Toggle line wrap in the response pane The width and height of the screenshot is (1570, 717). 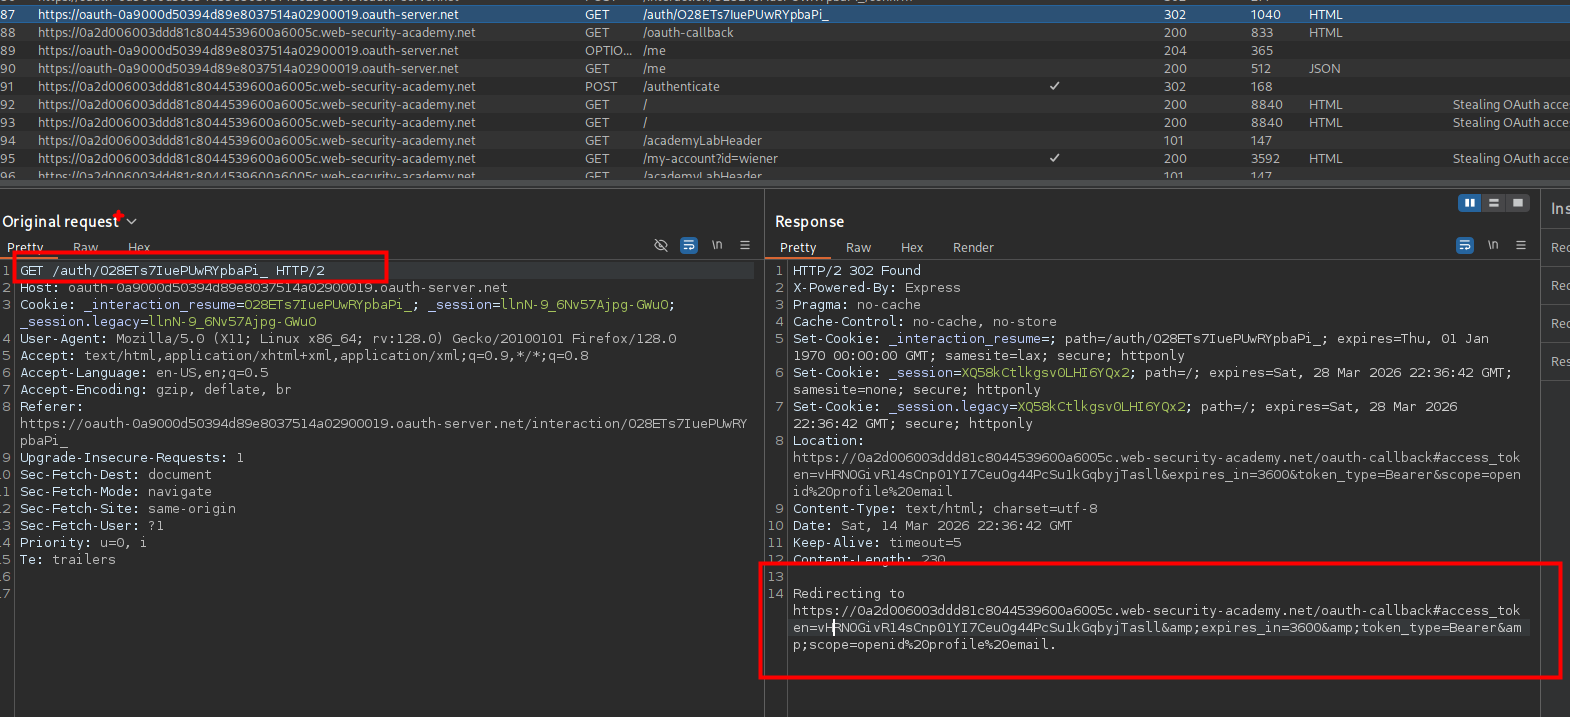(1464, 245)
